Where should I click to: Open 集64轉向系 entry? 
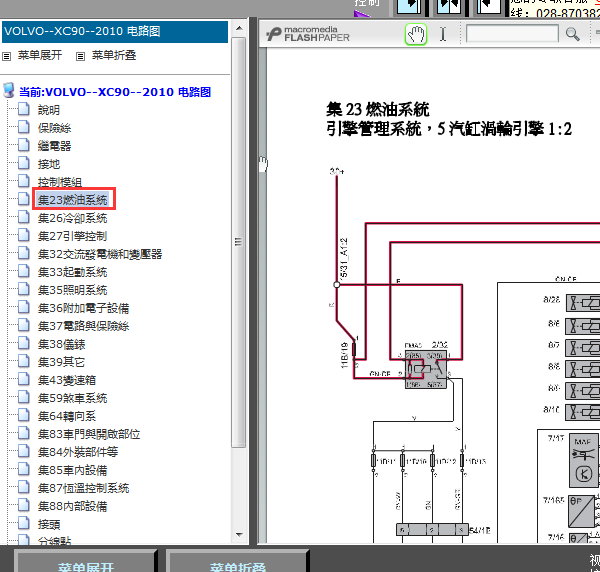(x=67, y=416)
